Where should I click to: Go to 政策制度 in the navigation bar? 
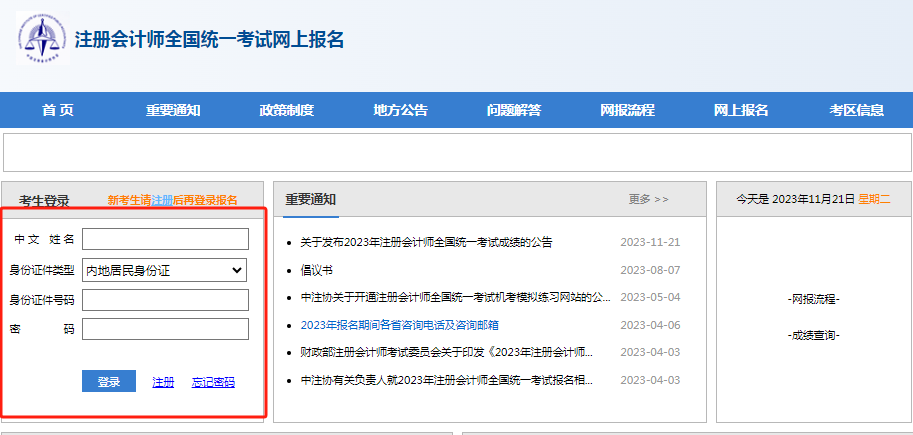(286, 110)
